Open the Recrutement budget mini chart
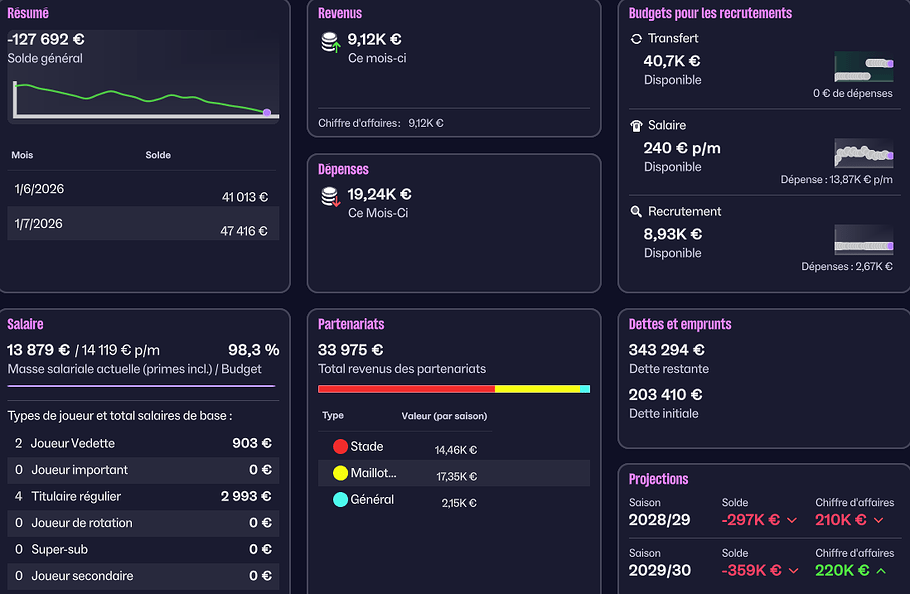 coord(864,240)
